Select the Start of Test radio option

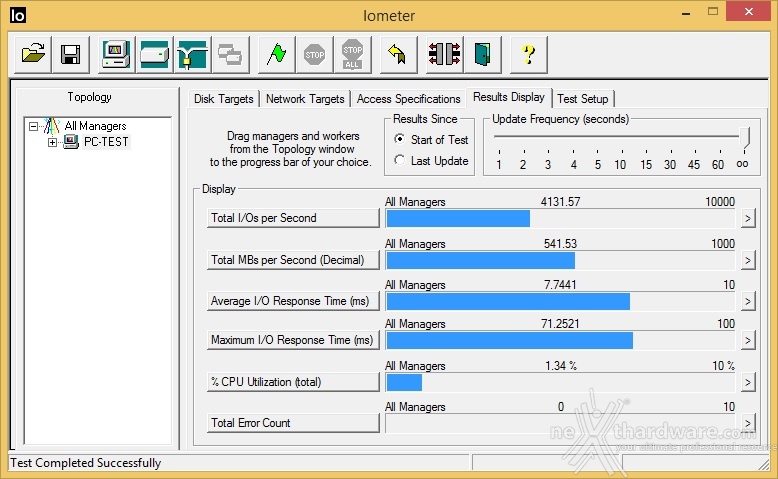click(399, 139)
